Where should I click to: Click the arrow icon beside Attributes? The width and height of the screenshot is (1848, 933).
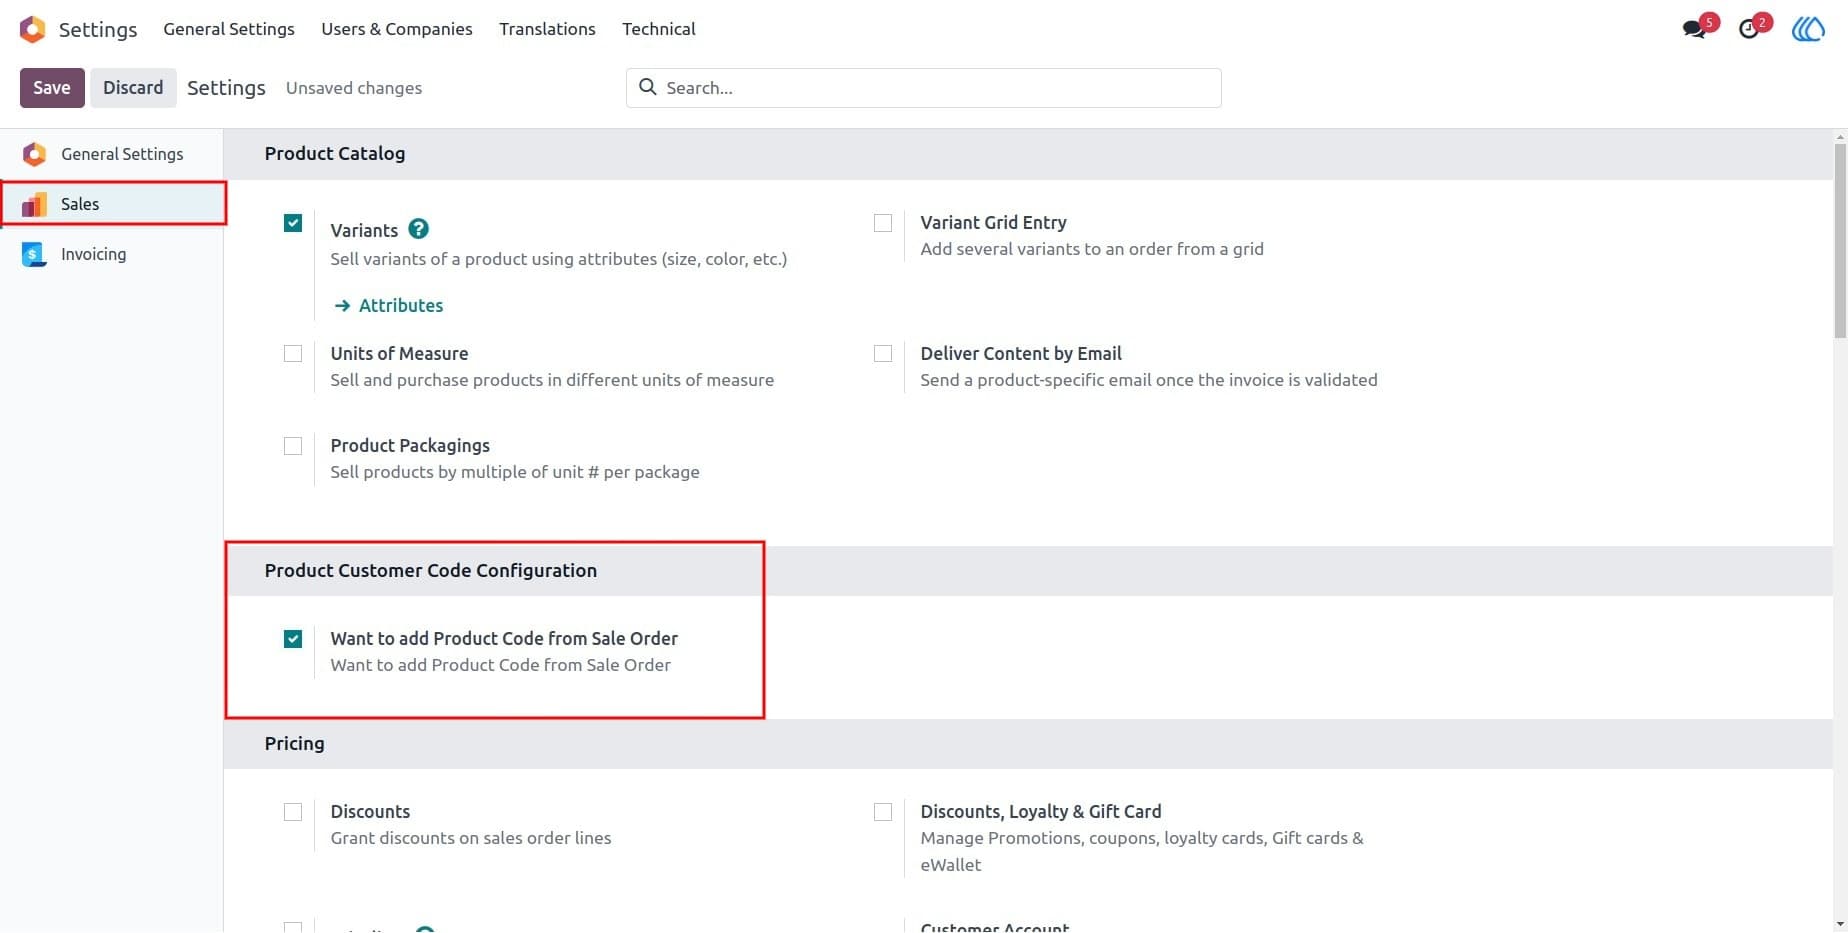tap(342, 305)
